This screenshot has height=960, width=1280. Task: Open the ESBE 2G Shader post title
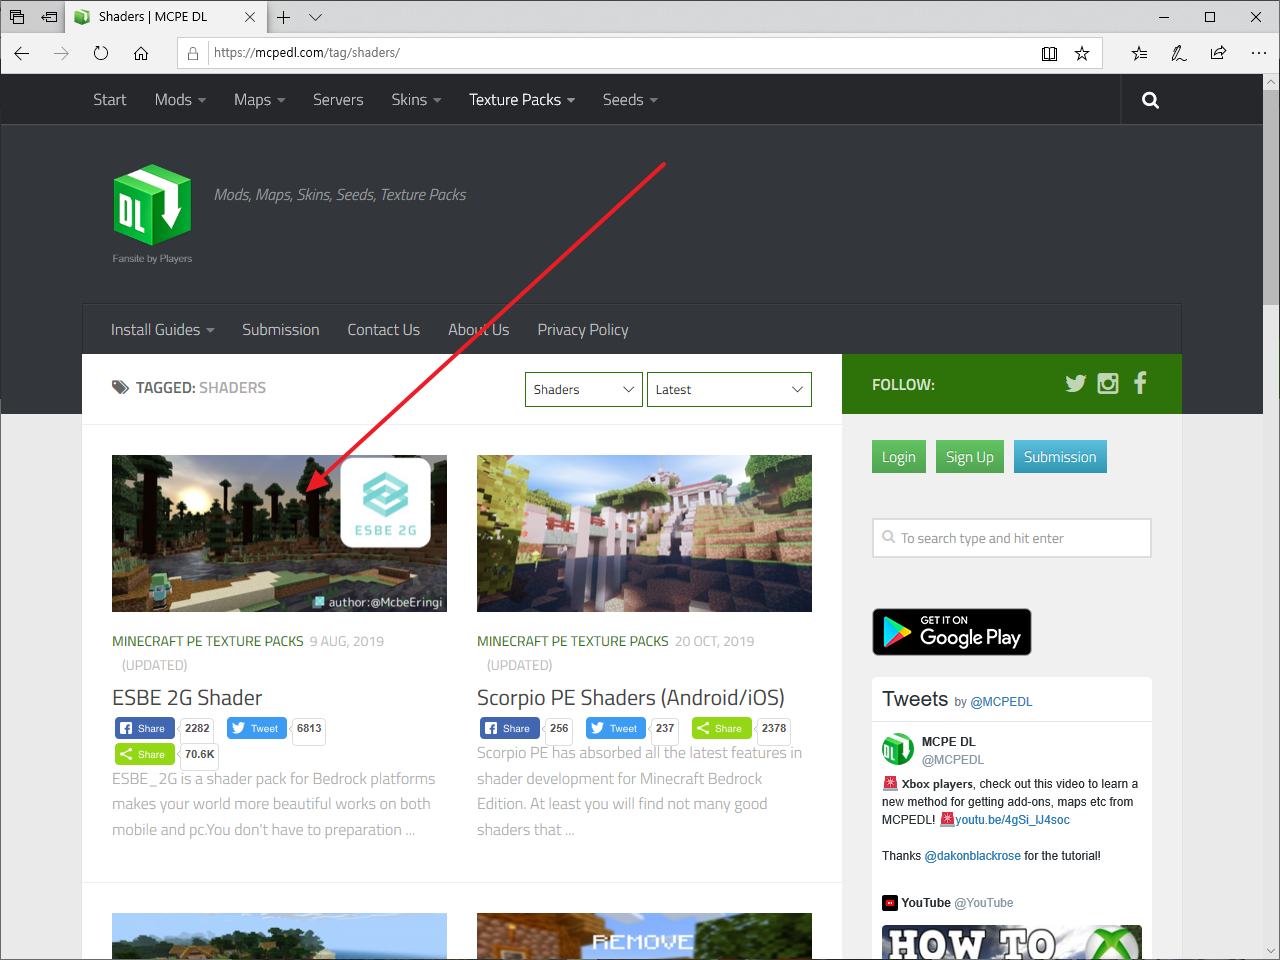(x=187, y=698)
